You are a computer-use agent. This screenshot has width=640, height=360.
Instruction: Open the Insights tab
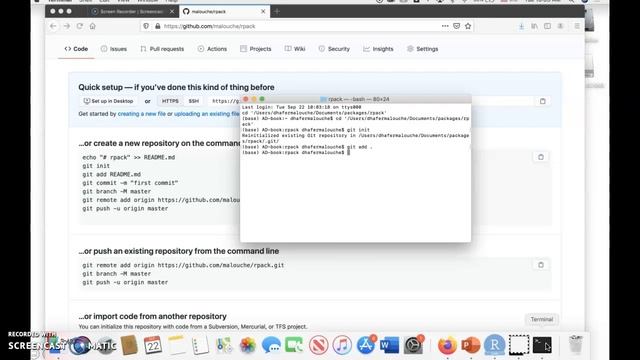(378, 49)
